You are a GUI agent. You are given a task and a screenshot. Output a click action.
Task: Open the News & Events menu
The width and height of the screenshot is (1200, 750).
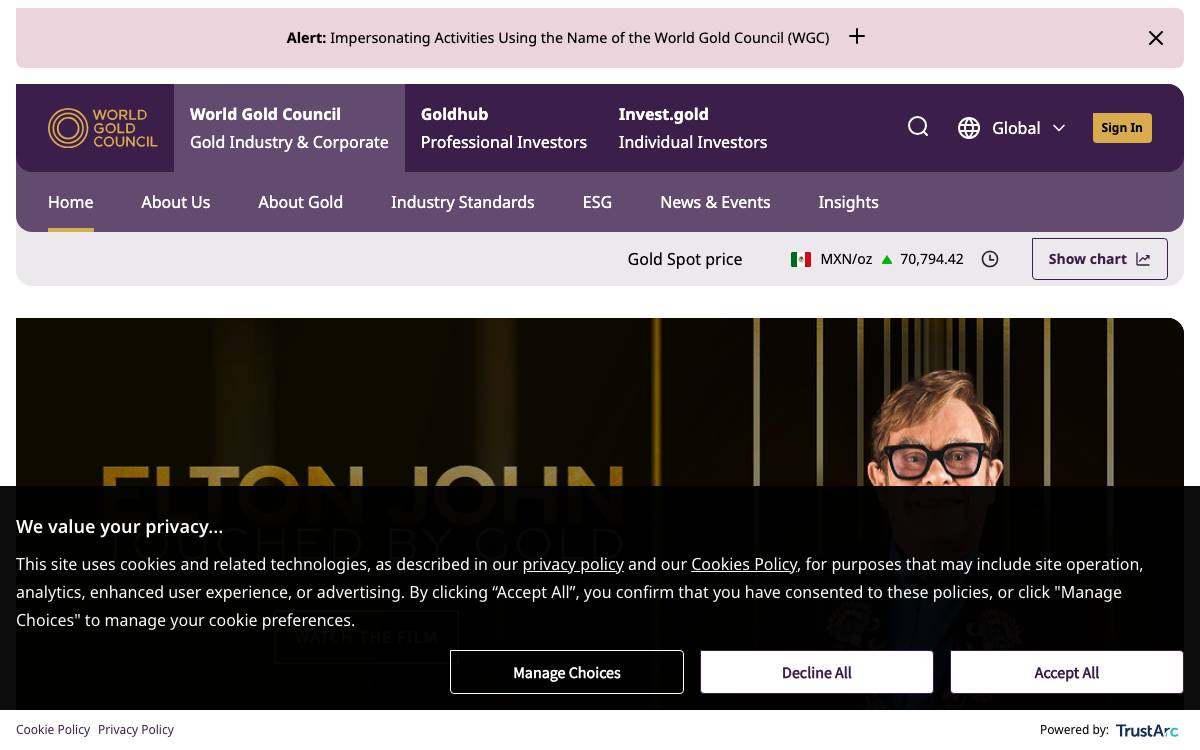[715, 202]
